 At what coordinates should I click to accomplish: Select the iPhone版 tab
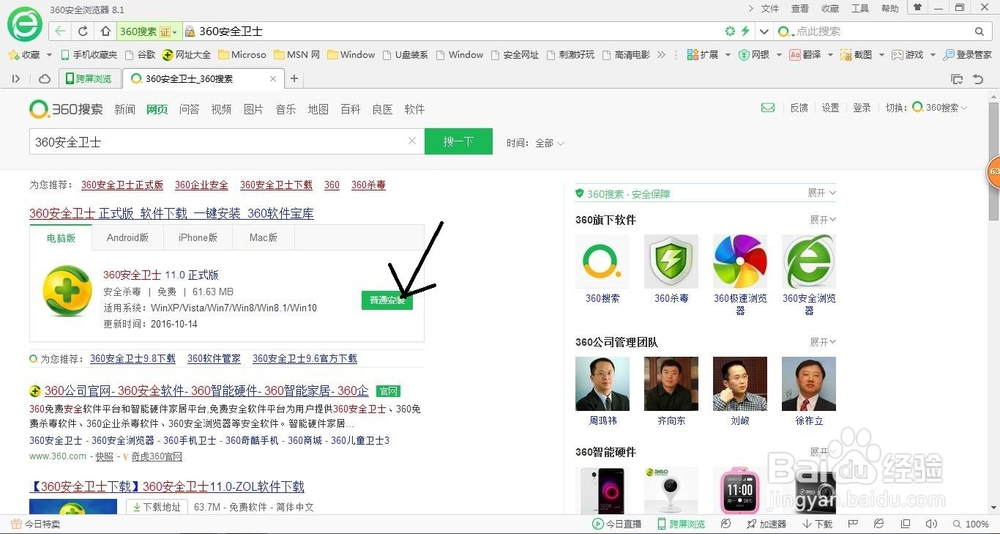tap(198, 237)
